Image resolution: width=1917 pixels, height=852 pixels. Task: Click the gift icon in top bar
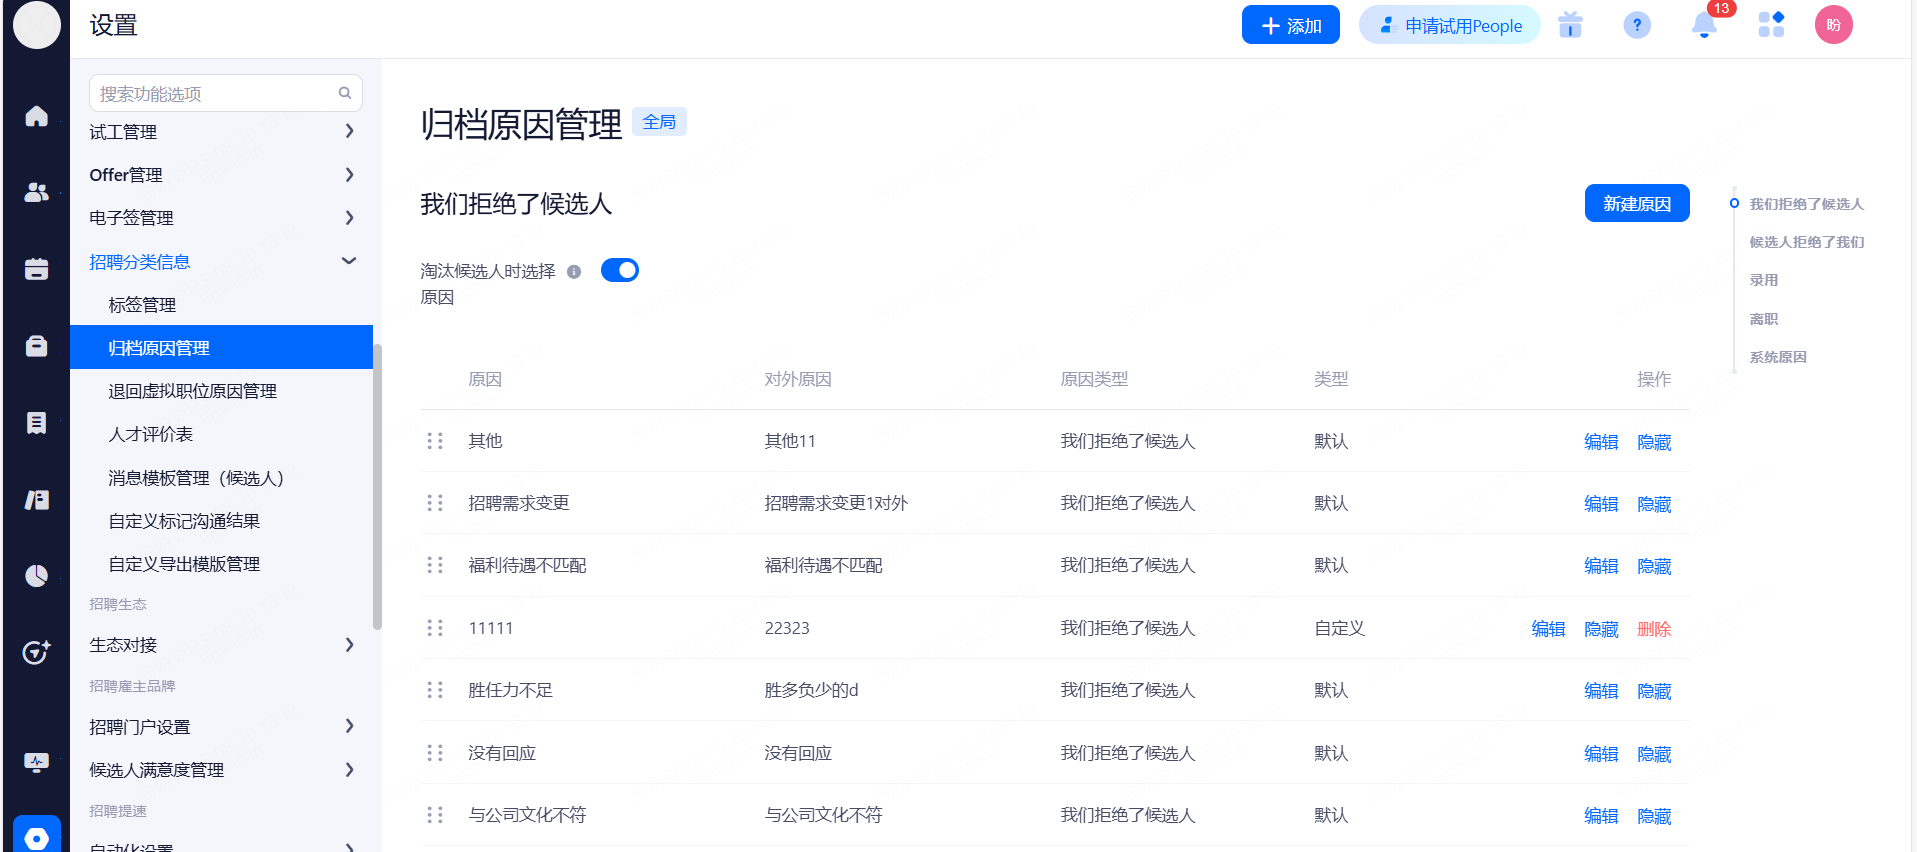[x=1570, y=25]
